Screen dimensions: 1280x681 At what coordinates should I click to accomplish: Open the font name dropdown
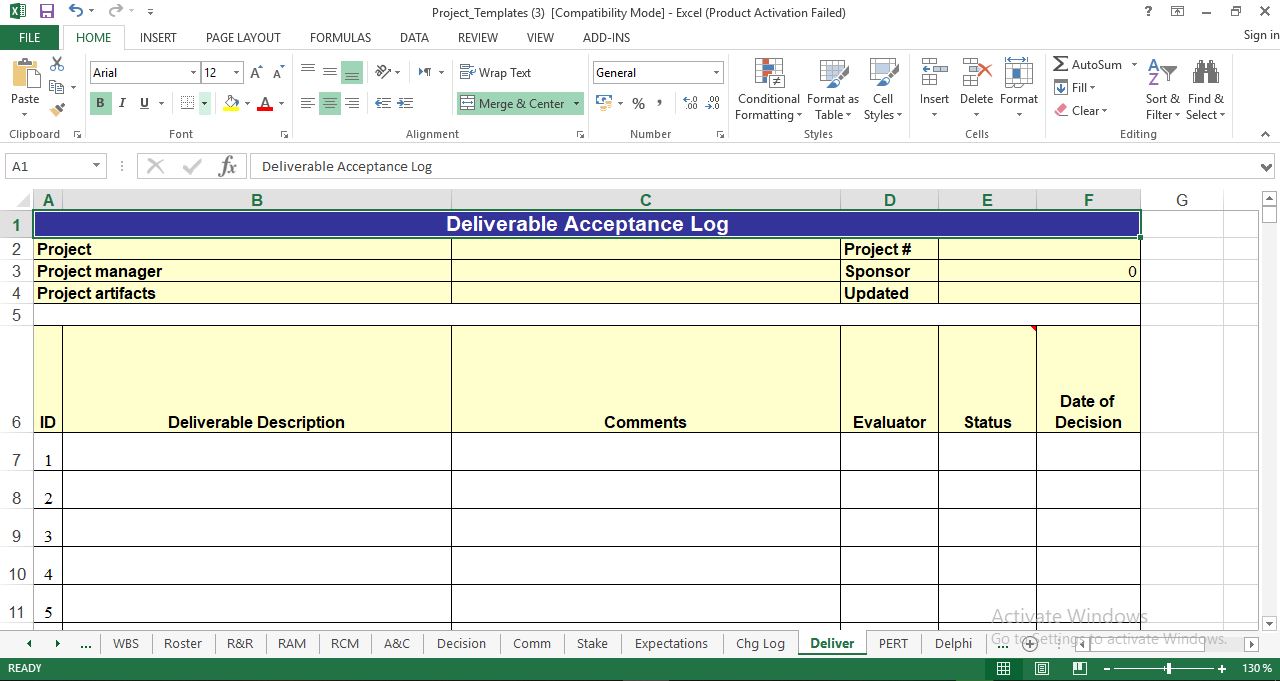(x=194, y=72)
